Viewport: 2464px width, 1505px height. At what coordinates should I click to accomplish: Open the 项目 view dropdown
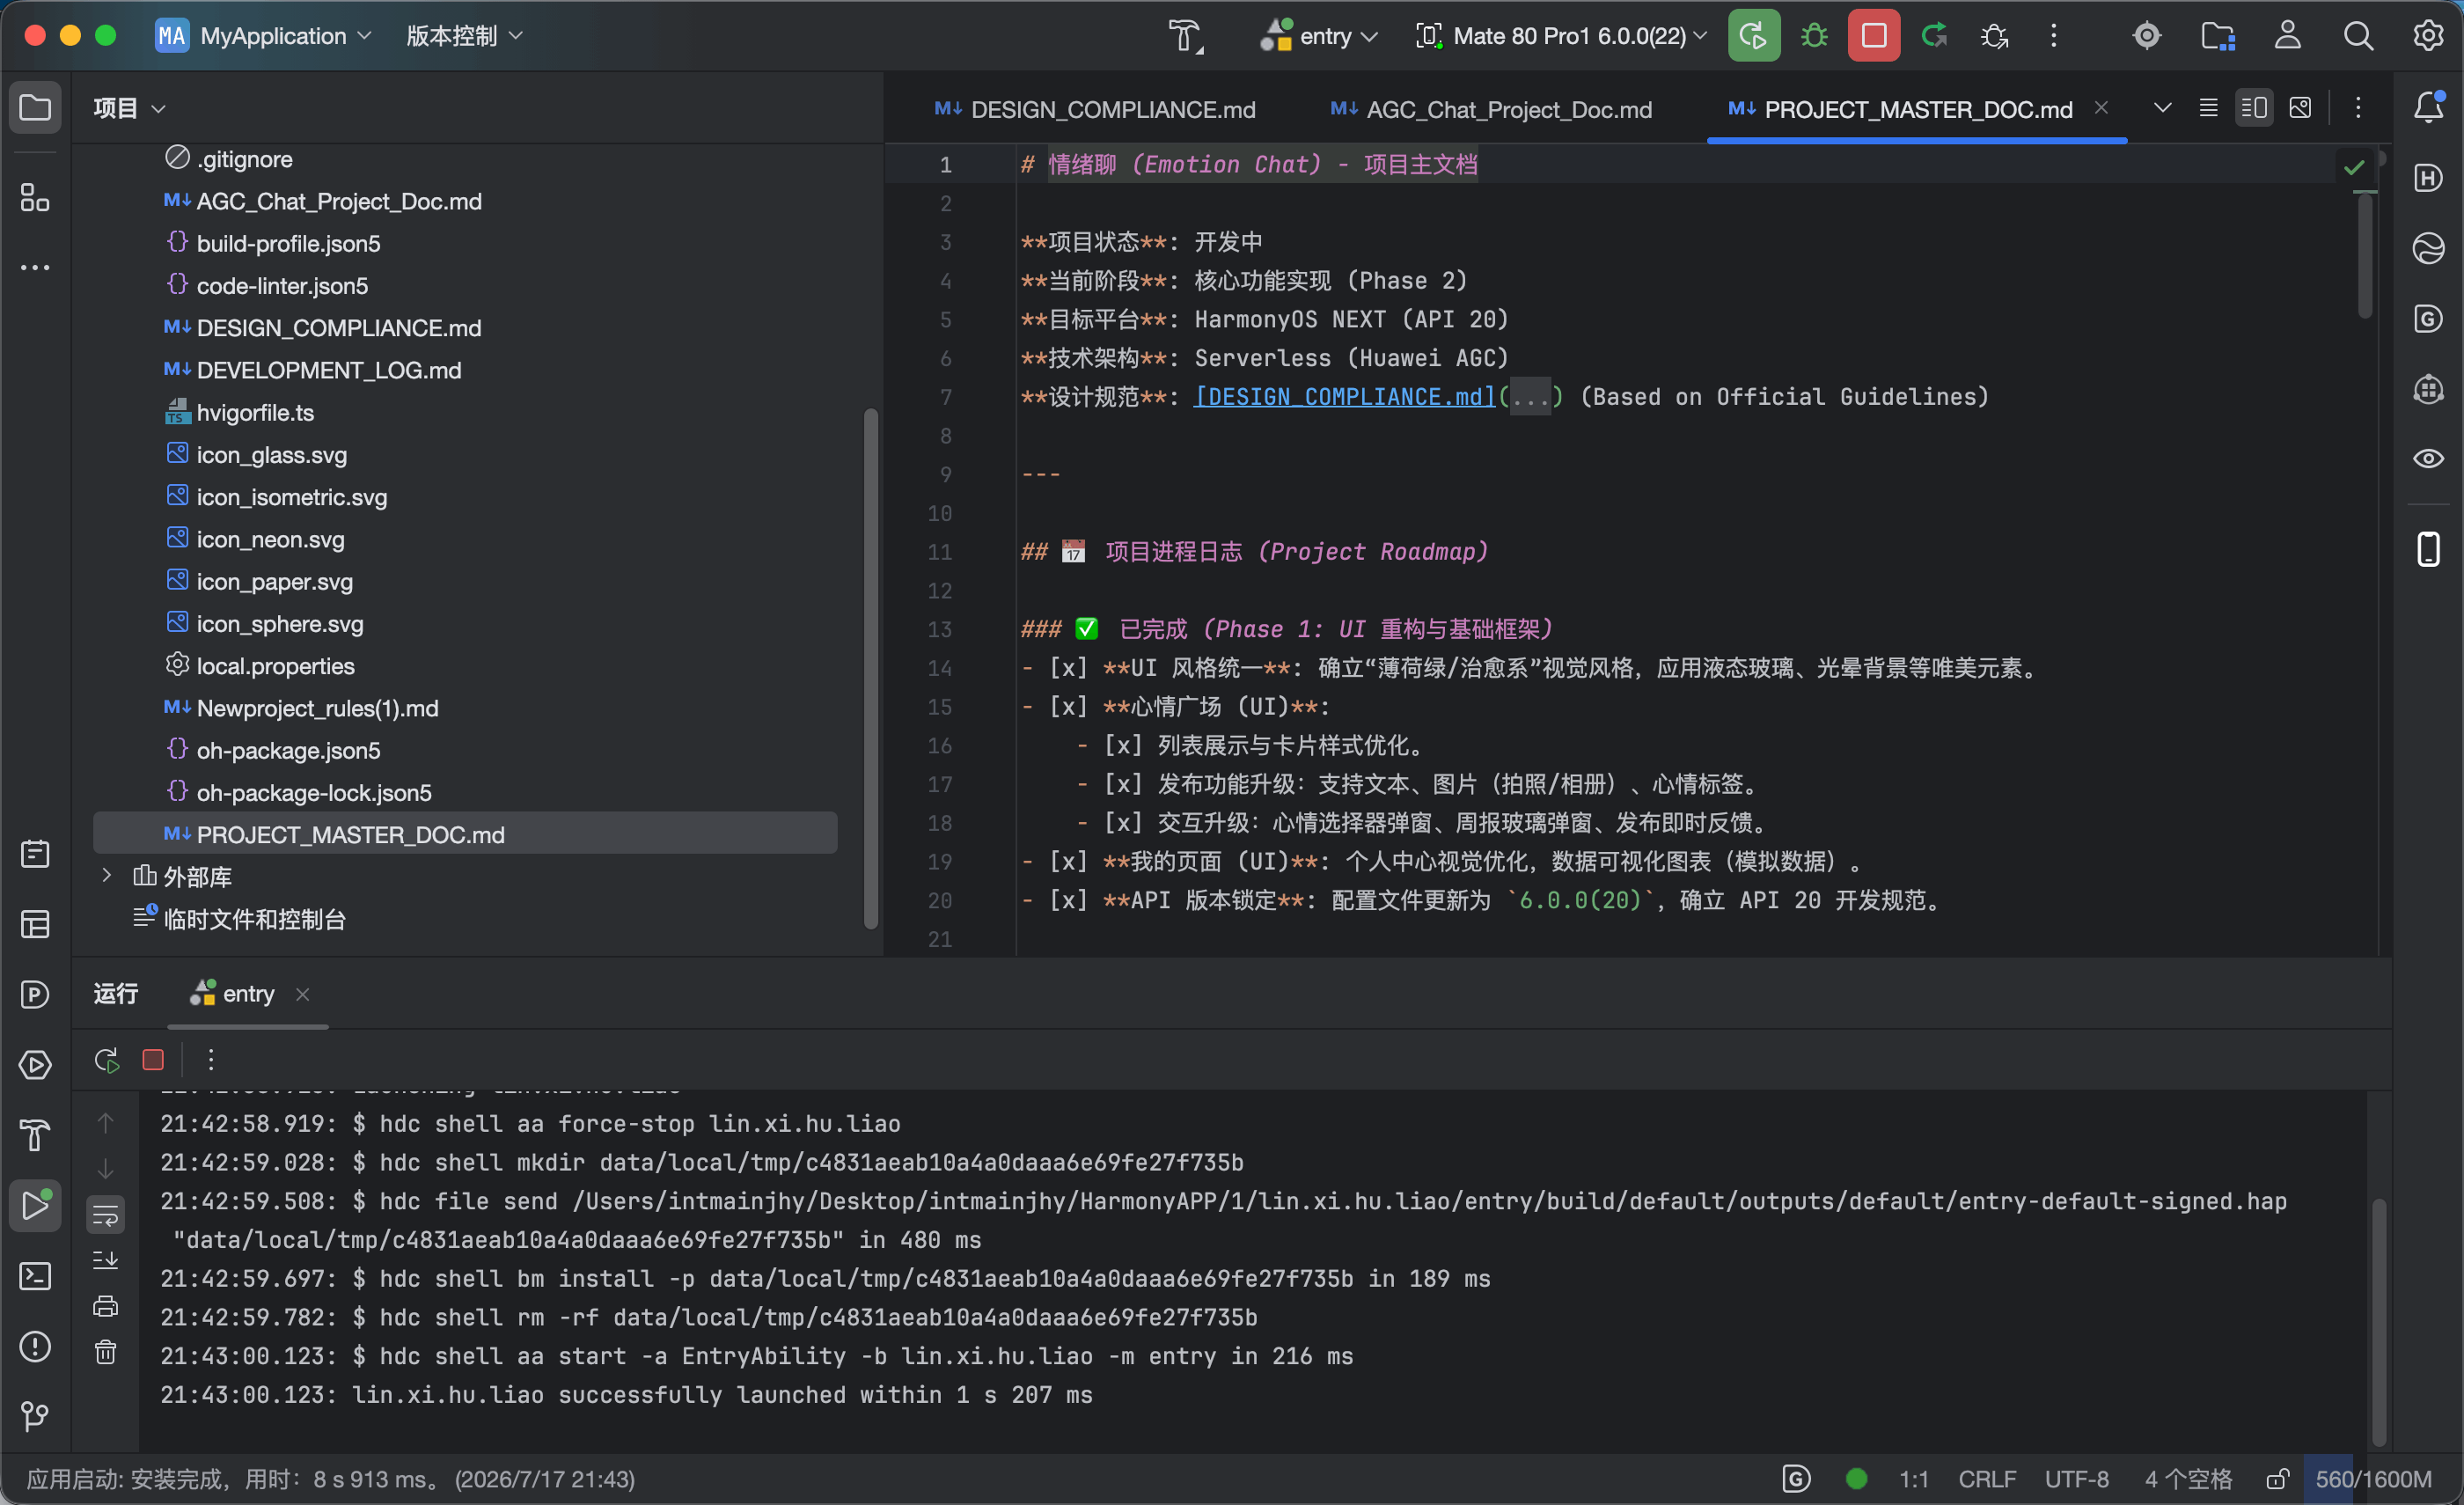(x=129, y=107)
